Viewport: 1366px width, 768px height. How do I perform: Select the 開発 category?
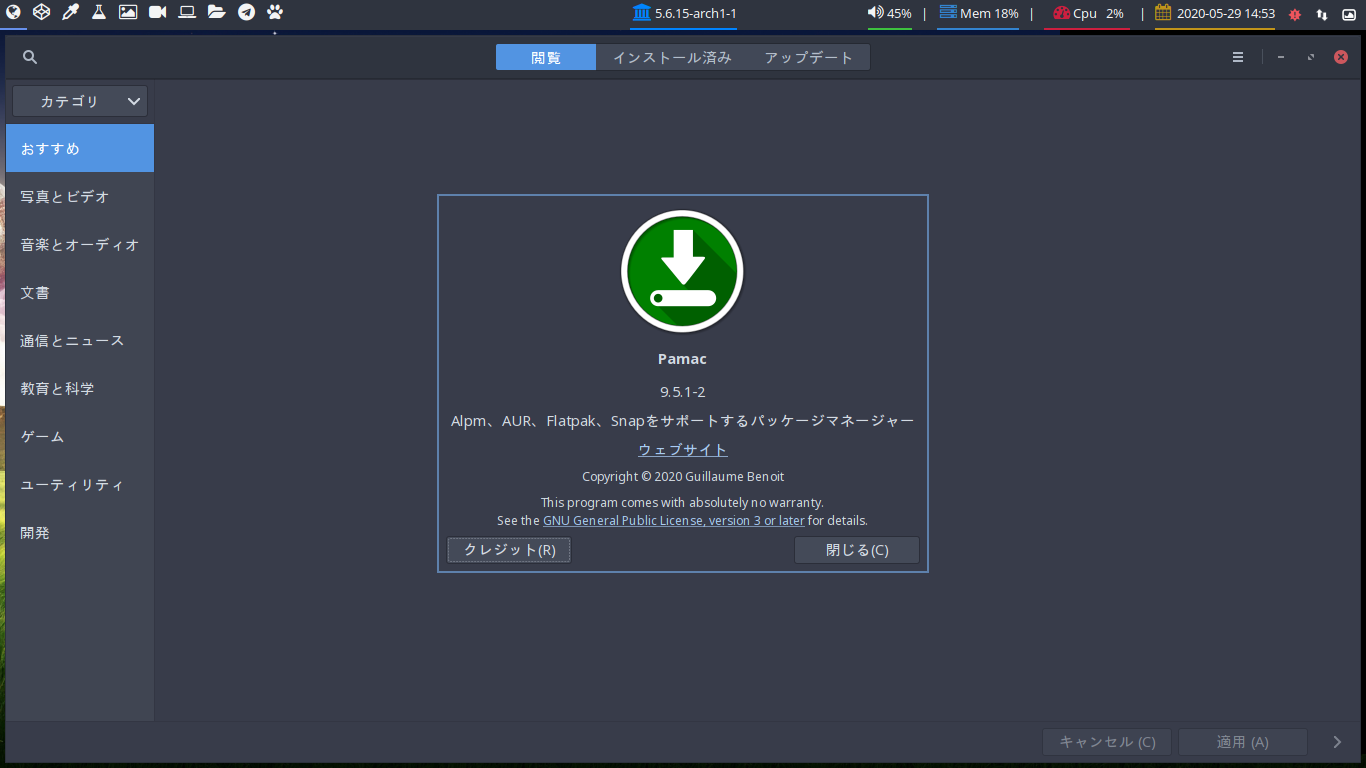point(80,532)
